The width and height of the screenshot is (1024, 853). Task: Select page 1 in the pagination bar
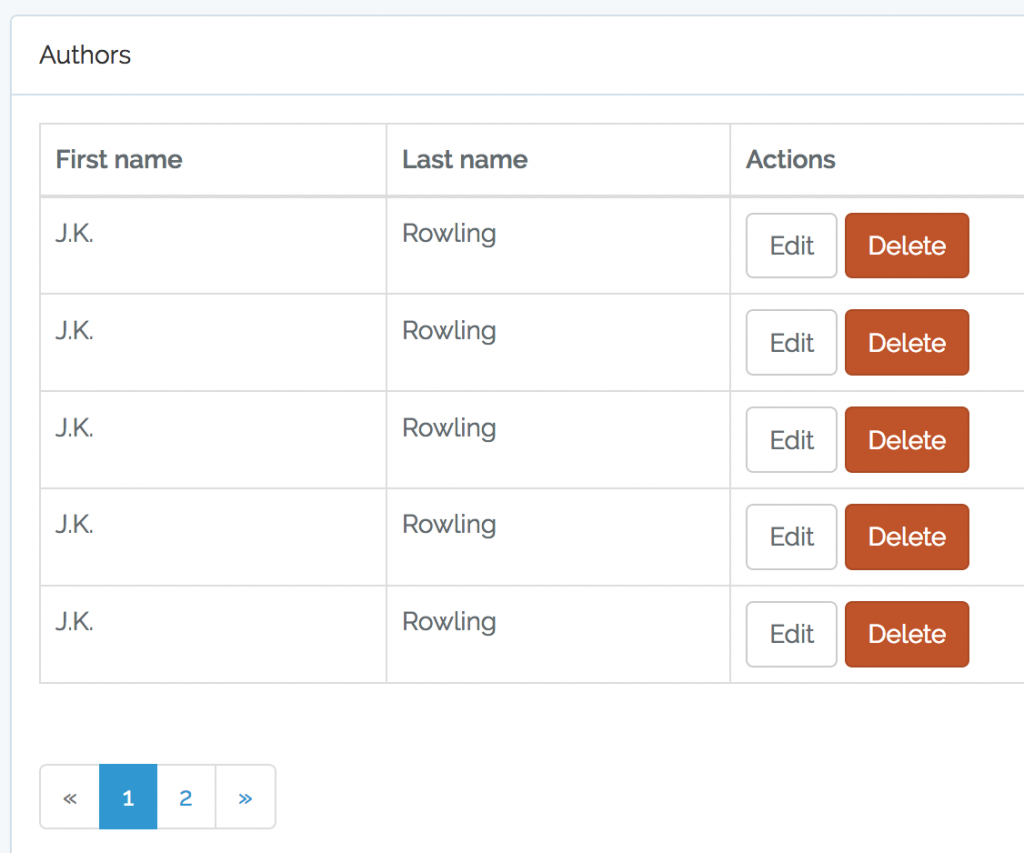coord(127,797)
